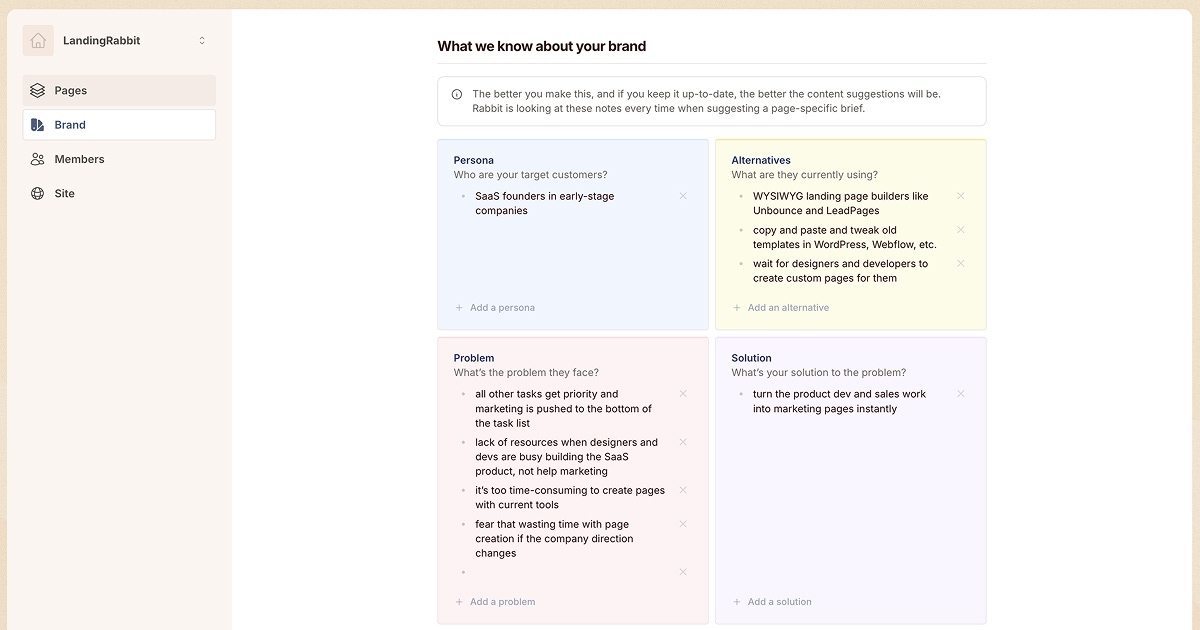Click the Brand swatch icon in sidebar

pos(38,125)
